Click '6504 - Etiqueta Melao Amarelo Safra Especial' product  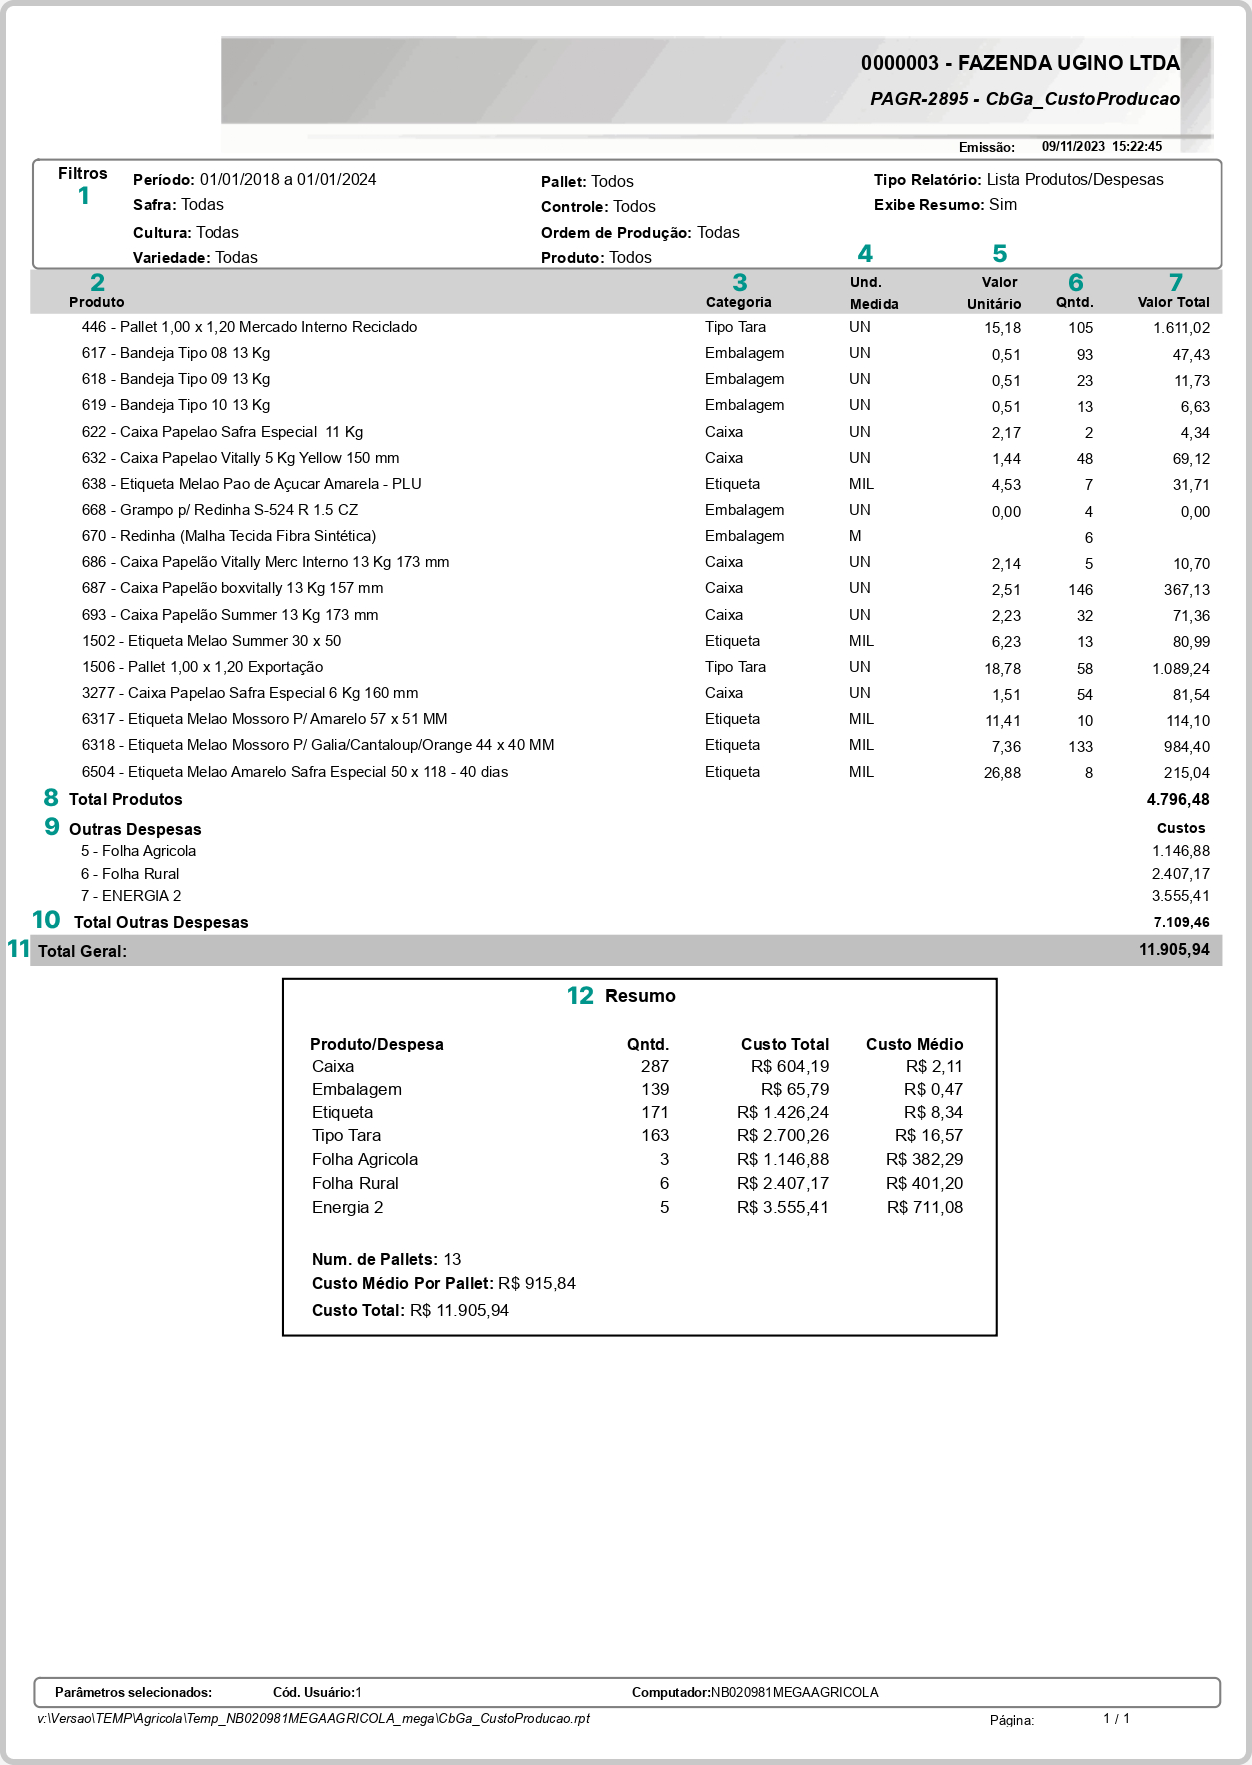[295, 772]
